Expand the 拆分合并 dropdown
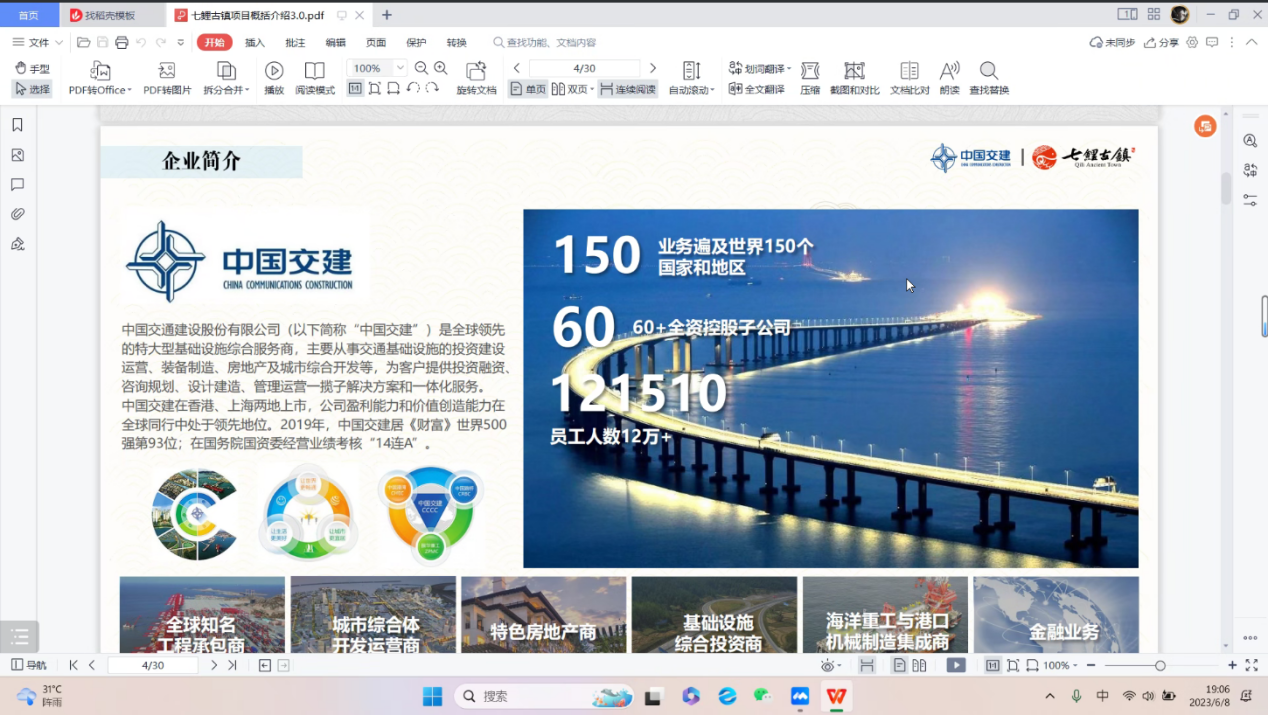 247,91
